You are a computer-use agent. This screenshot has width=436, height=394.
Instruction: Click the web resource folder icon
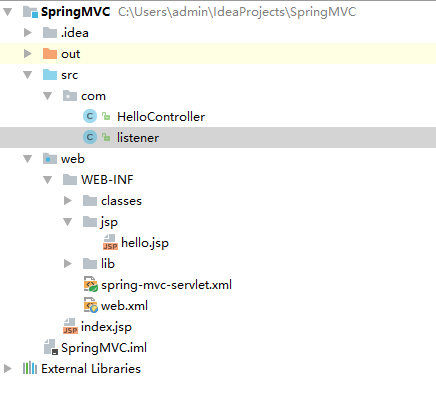pos(50,159)
